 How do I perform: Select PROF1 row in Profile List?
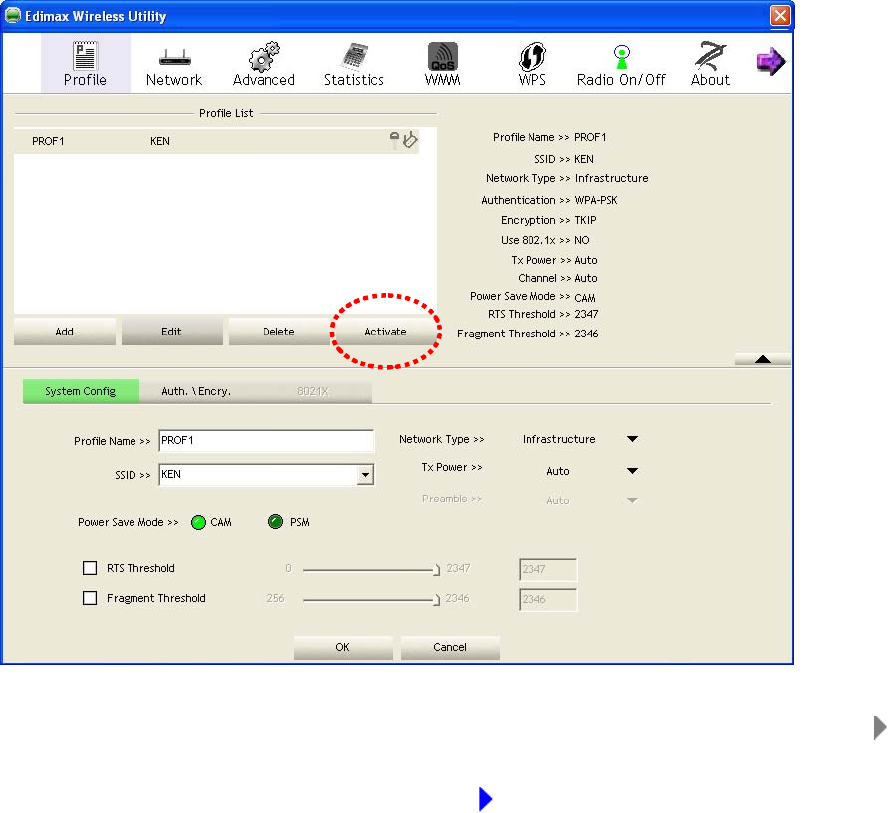coord(216,141)
